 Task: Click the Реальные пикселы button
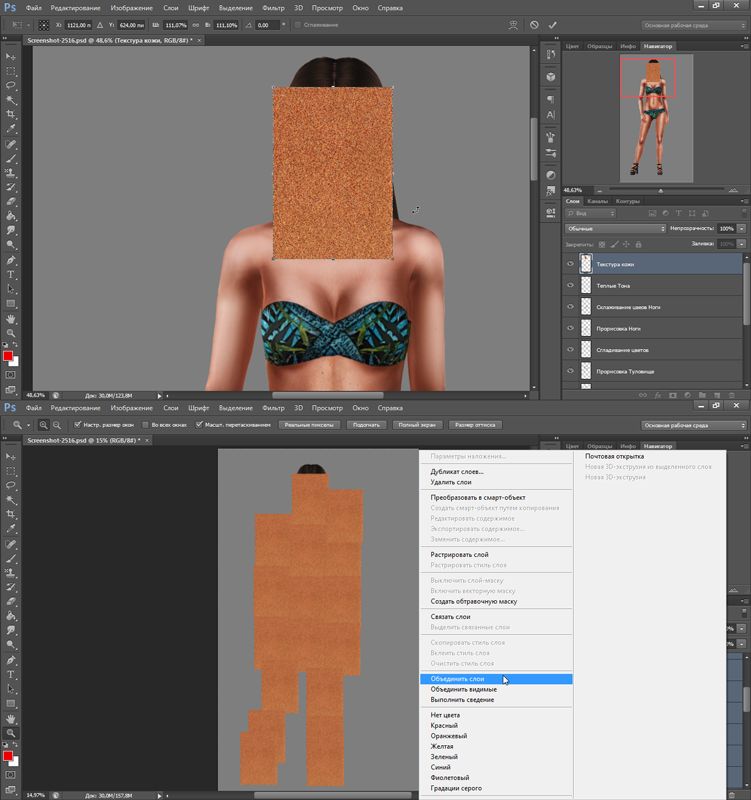click(x=309, y=425)
